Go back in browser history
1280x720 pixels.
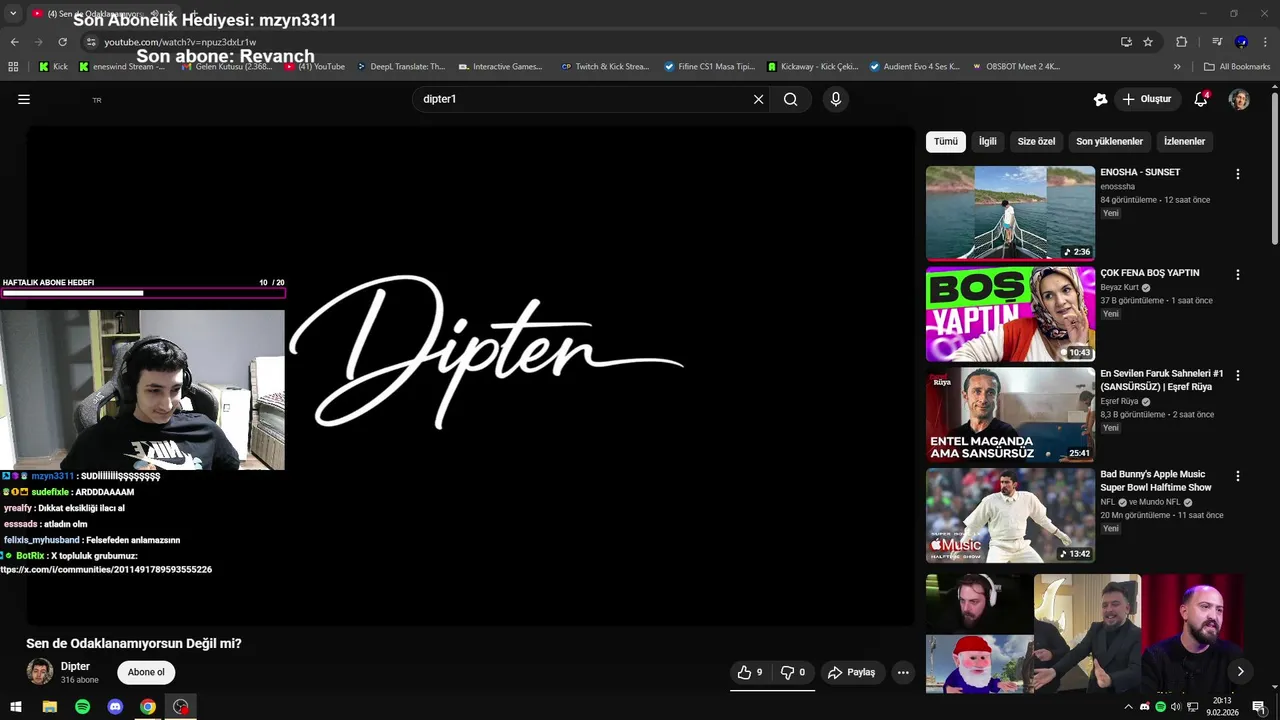click(14, 42)
